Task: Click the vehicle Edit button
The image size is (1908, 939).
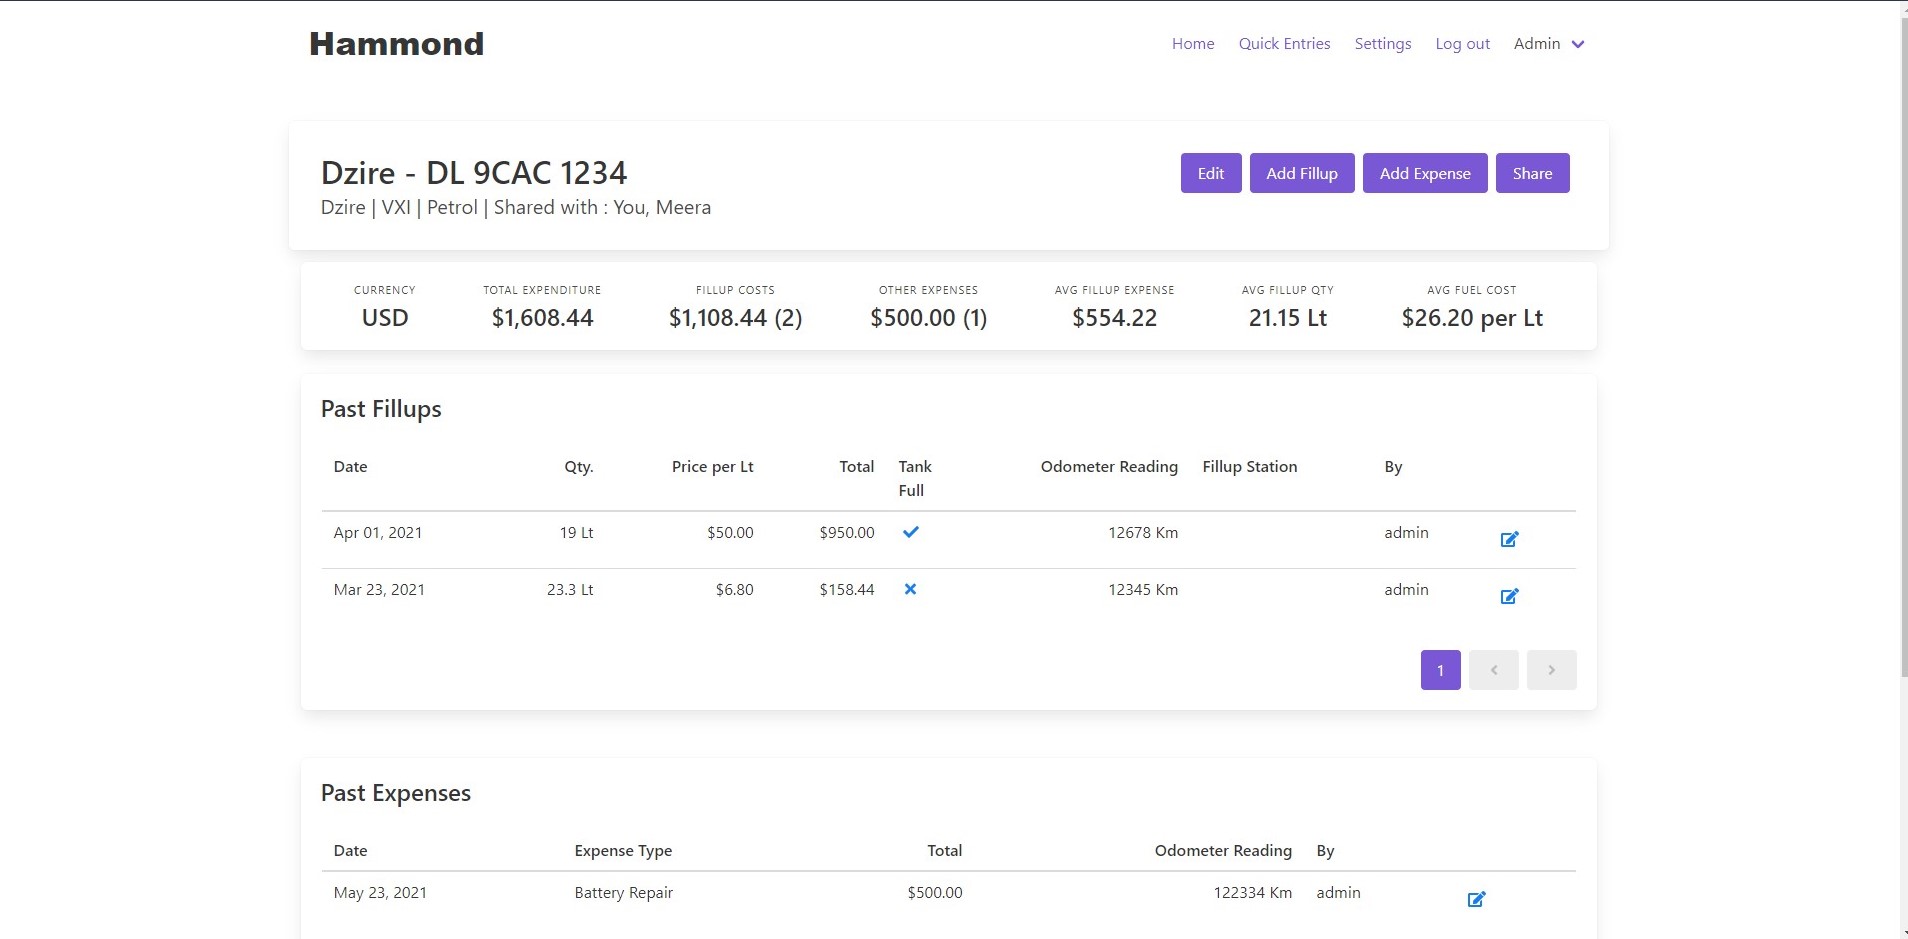Action: tap(1210, 173)
